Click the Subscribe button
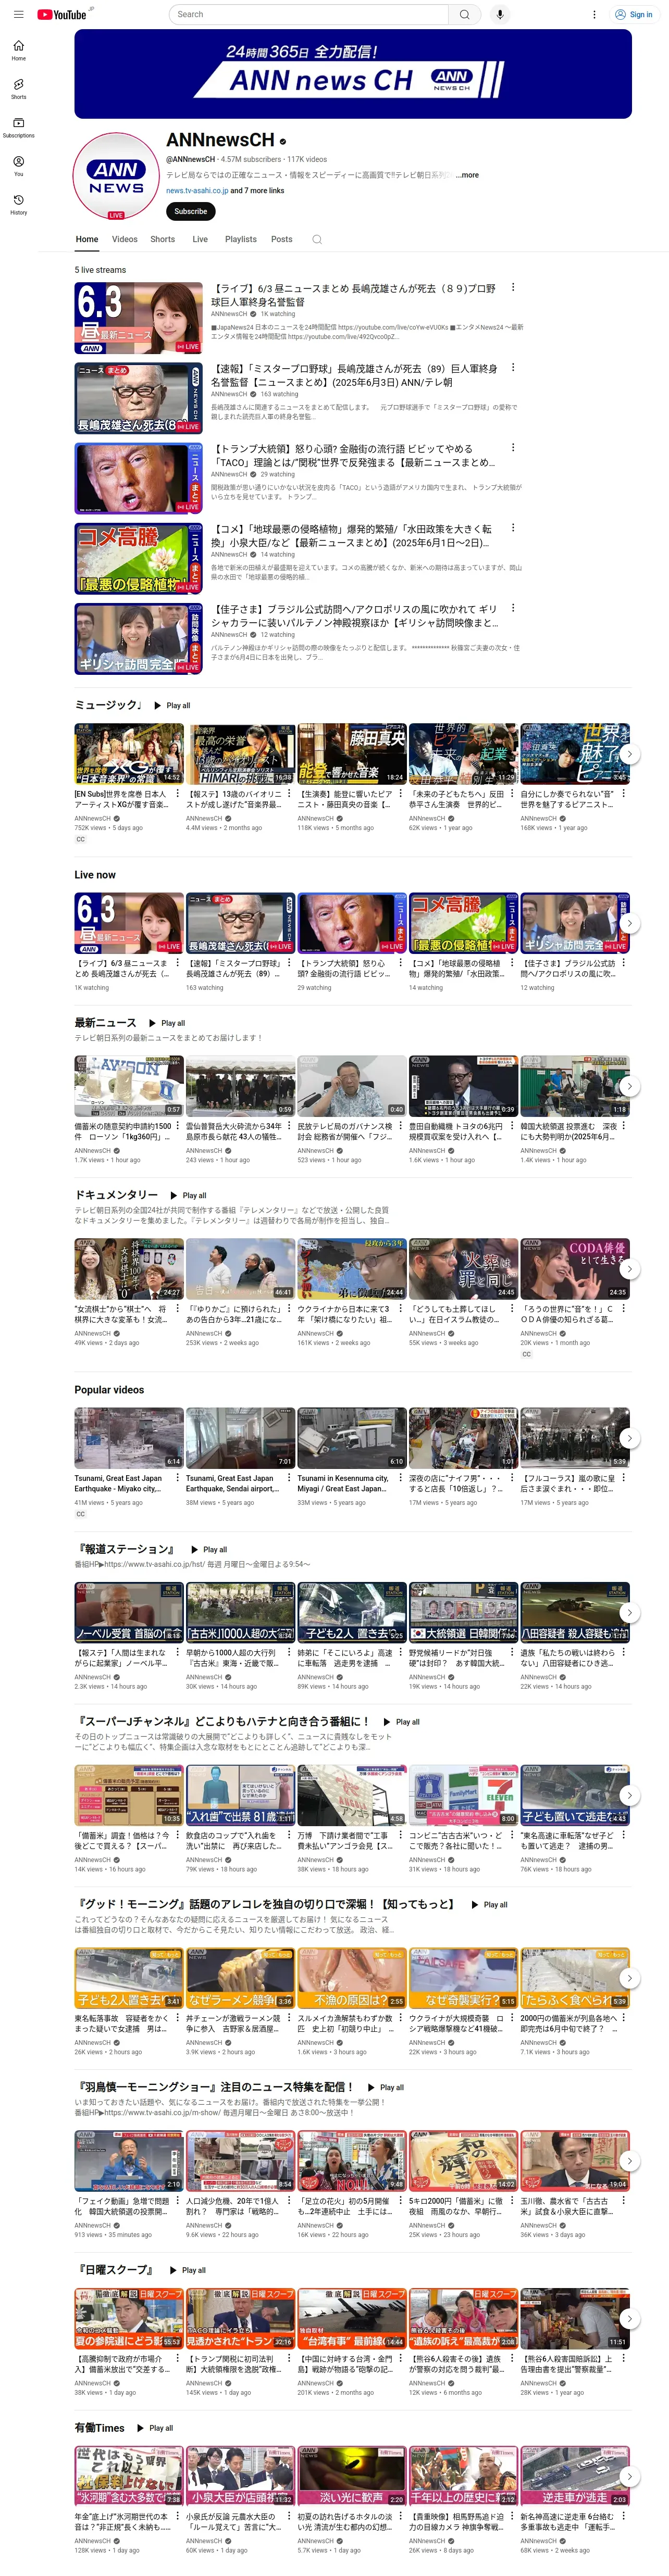 (x=191, y=211)
